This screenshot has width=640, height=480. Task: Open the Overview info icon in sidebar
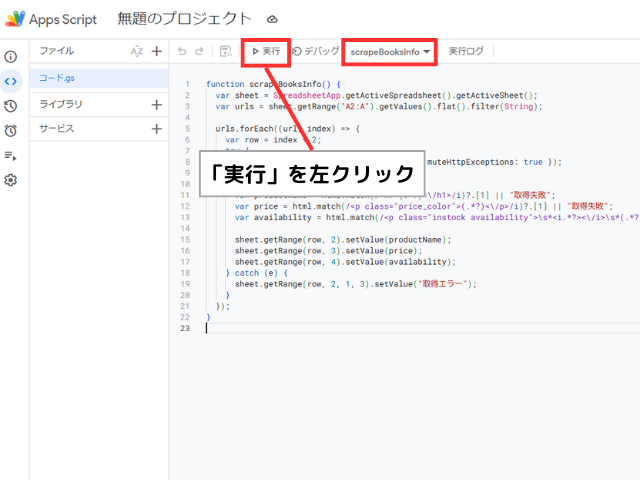pyautogui.click(x=11, y=57)
